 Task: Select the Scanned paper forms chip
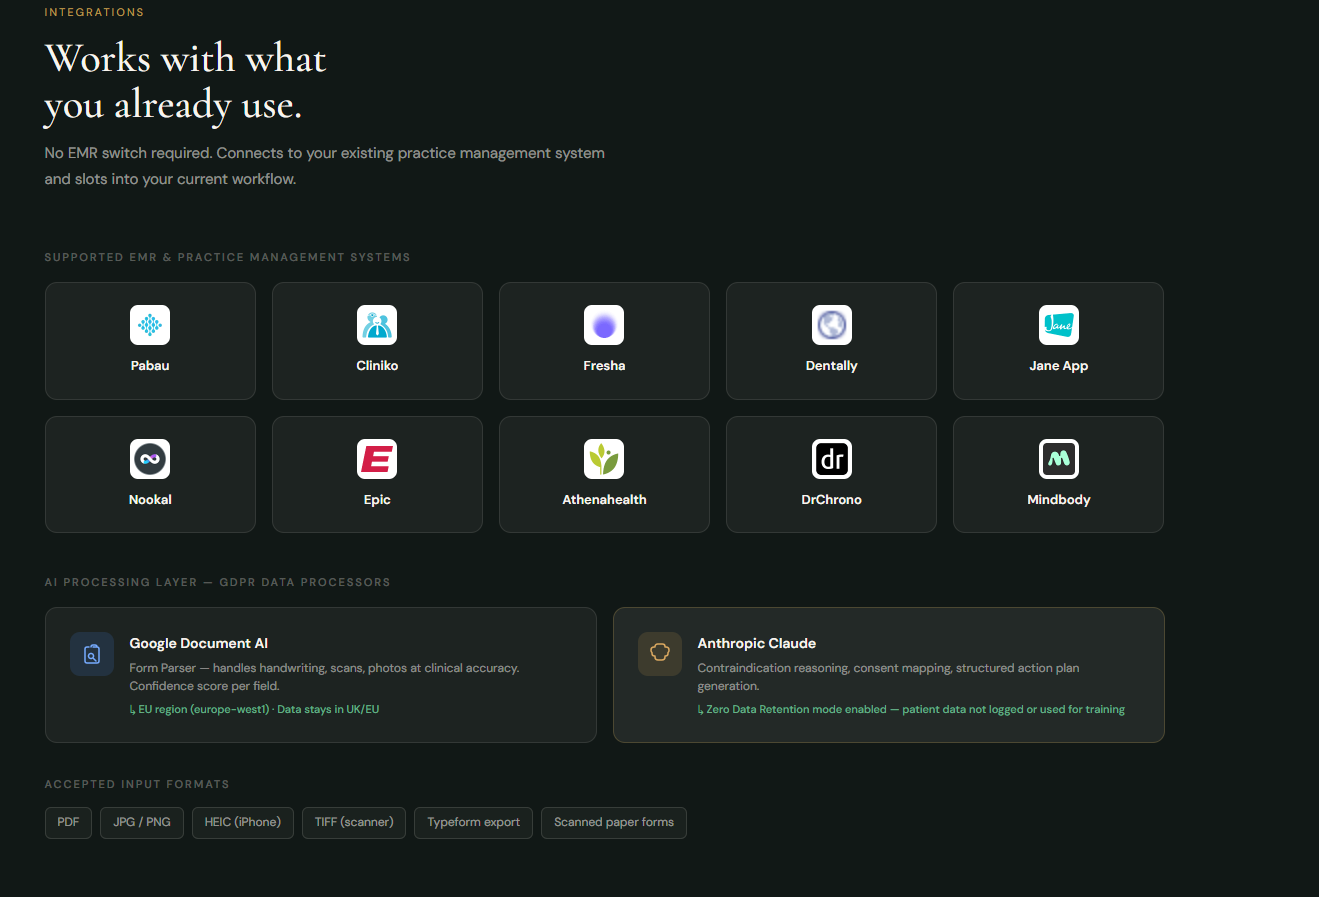614,822
